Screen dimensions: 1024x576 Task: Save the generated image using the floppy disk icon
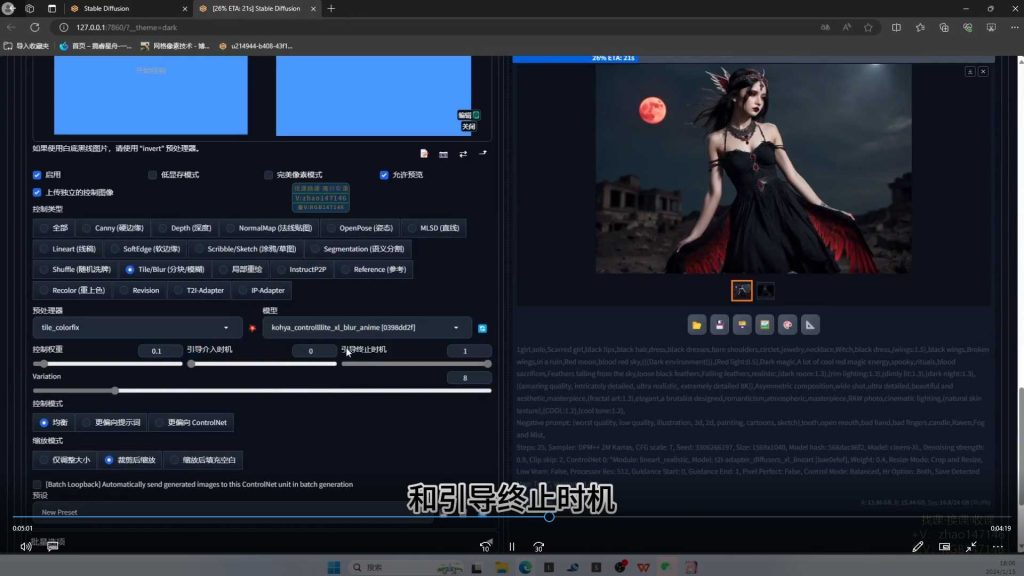[x=720, y=324]
